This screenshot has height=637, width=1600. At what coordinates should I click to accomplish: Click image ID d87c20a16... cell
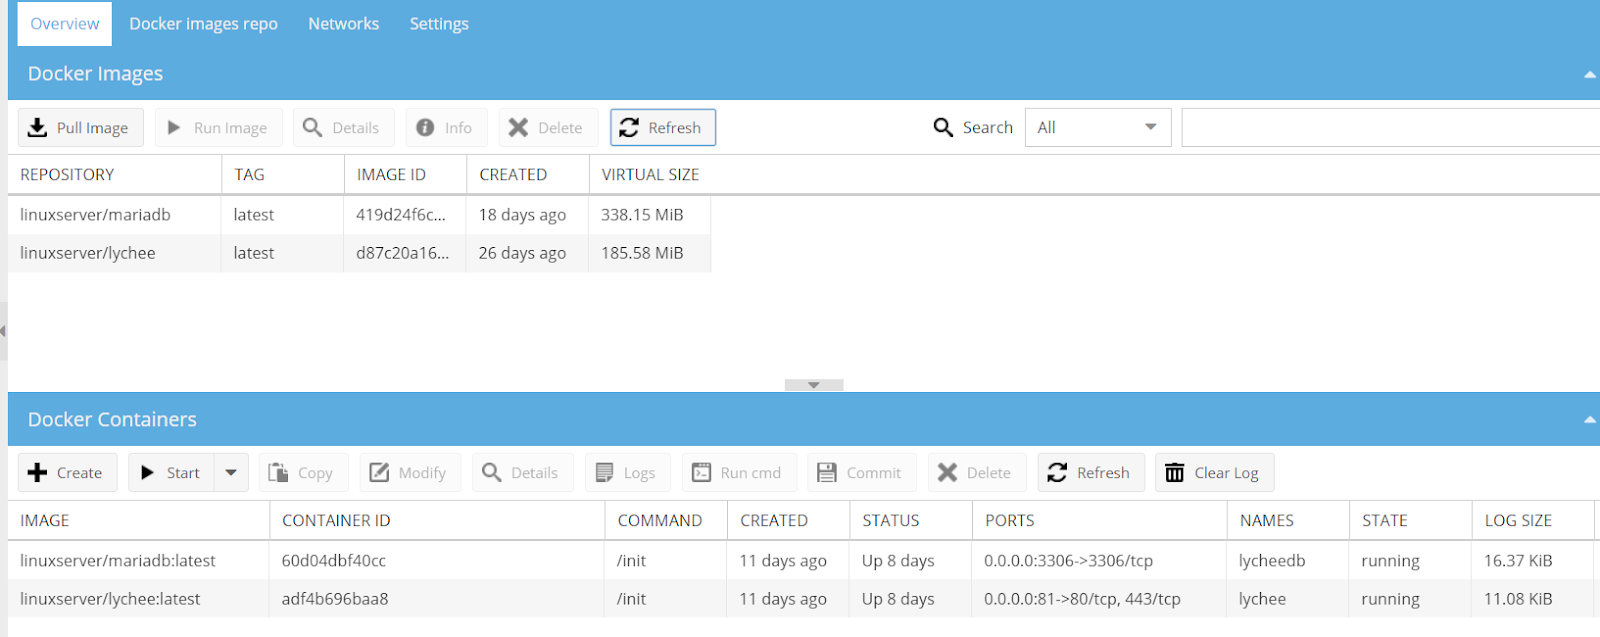pos(402,253)
